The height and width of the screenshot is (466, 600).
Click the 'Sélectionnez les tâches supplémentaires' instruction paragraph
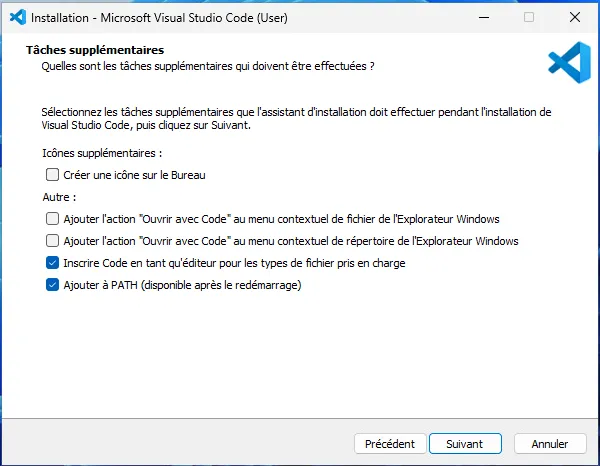point(295,112)
